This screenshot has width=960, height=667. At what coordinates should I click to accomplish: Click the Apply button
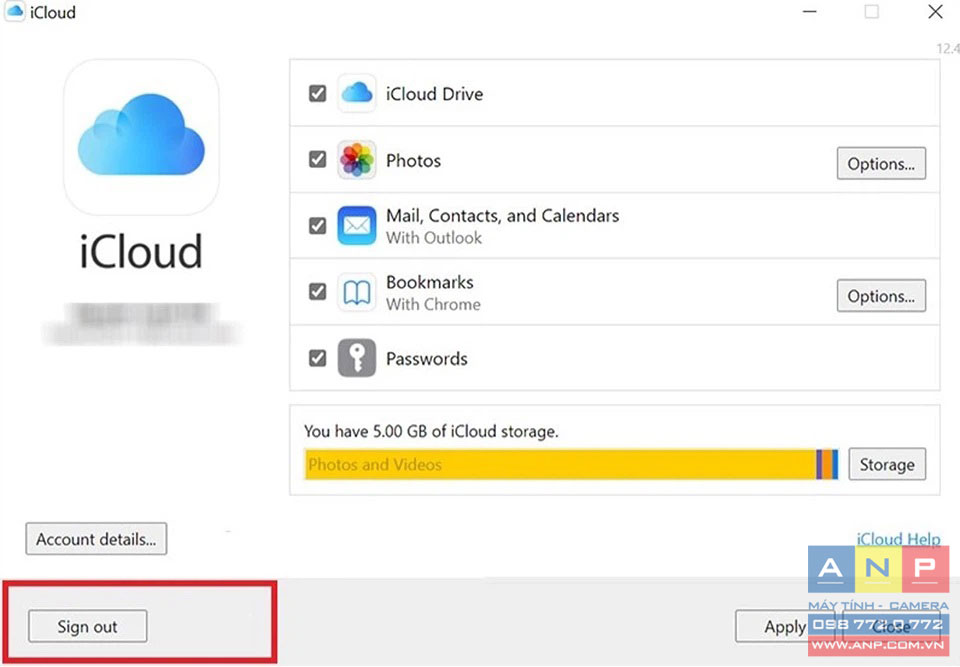(784, 627)
